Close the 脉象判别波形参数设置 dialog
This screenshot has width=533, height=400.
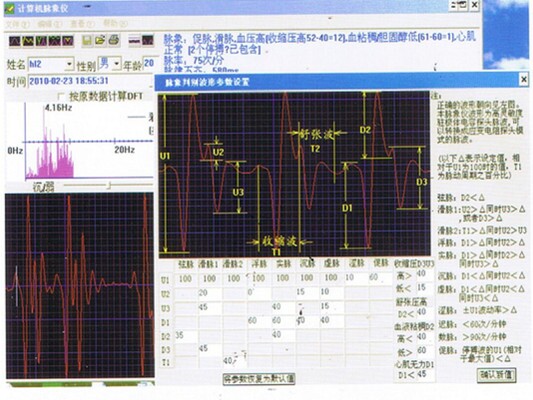(523, 80)
